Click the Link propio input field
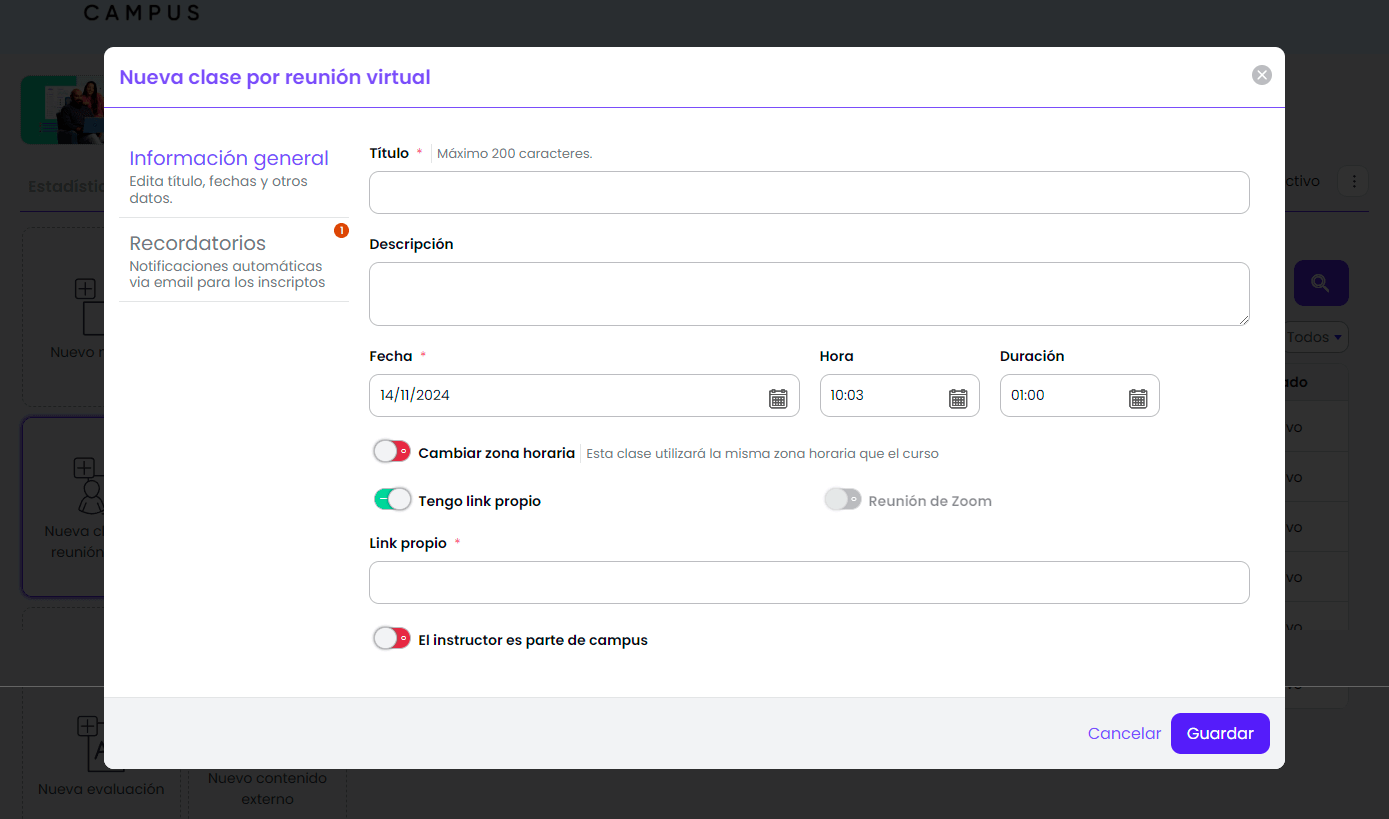The image size is (1389, 819). pyautogui.click(x=809, y=582)
